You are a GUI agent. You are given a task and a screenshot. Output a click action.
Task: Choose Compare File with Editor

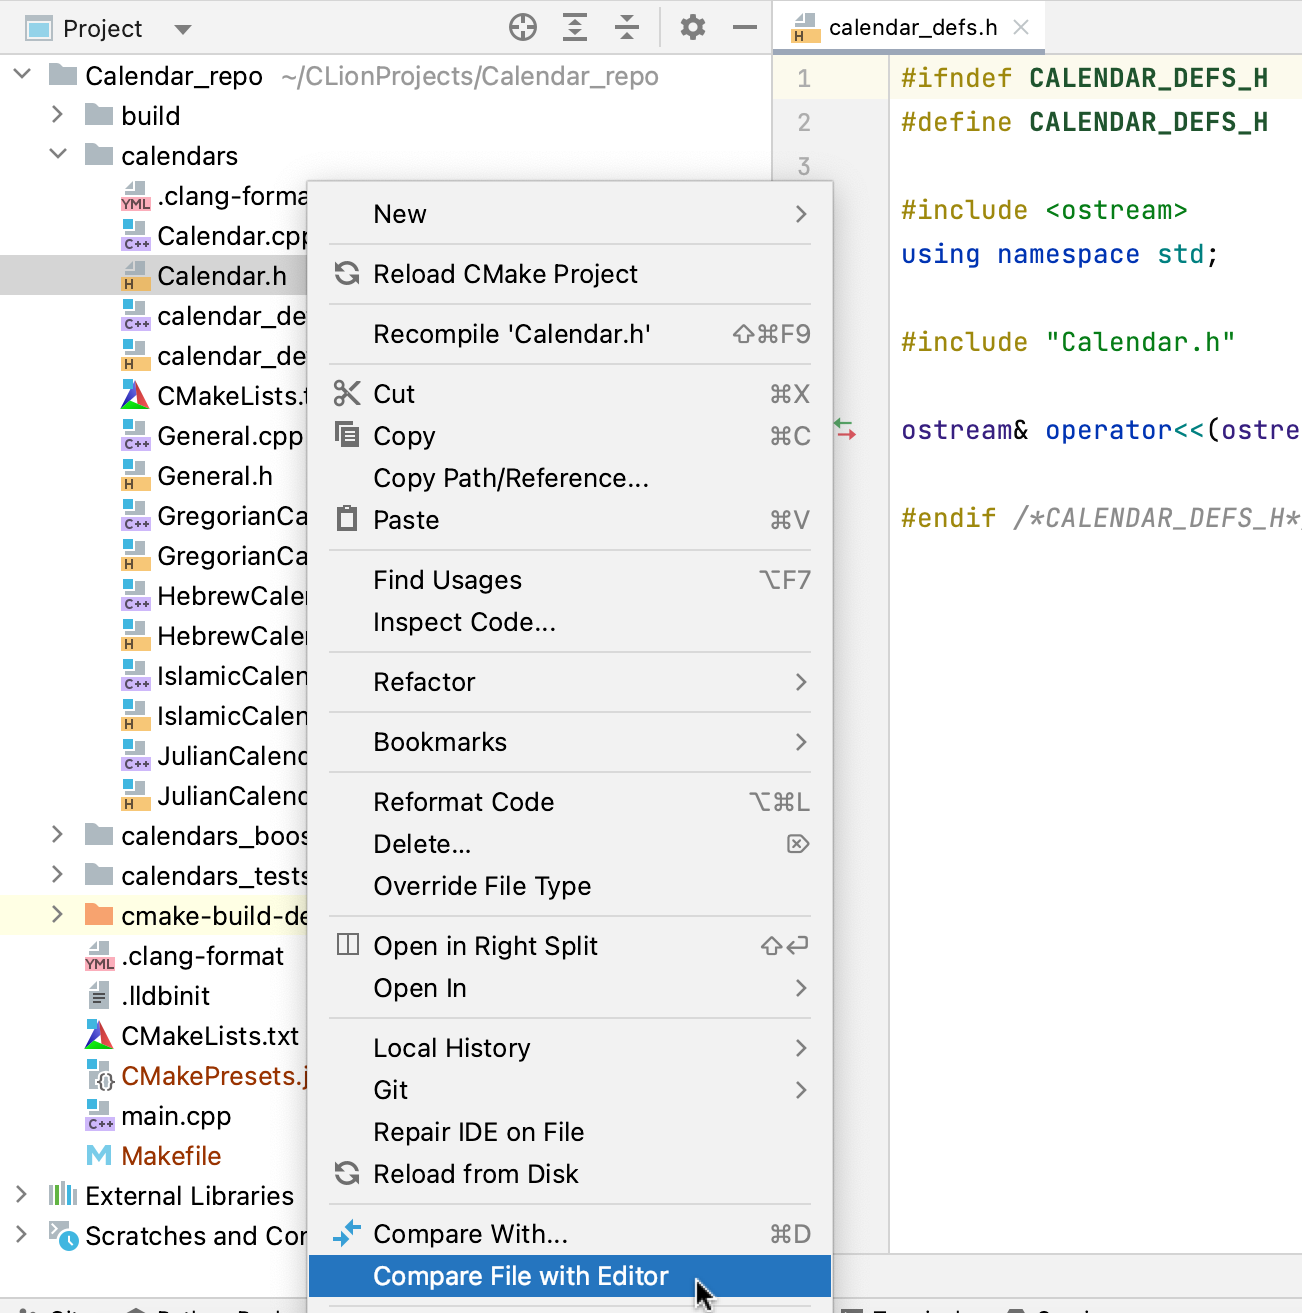tap(520, 1276)
